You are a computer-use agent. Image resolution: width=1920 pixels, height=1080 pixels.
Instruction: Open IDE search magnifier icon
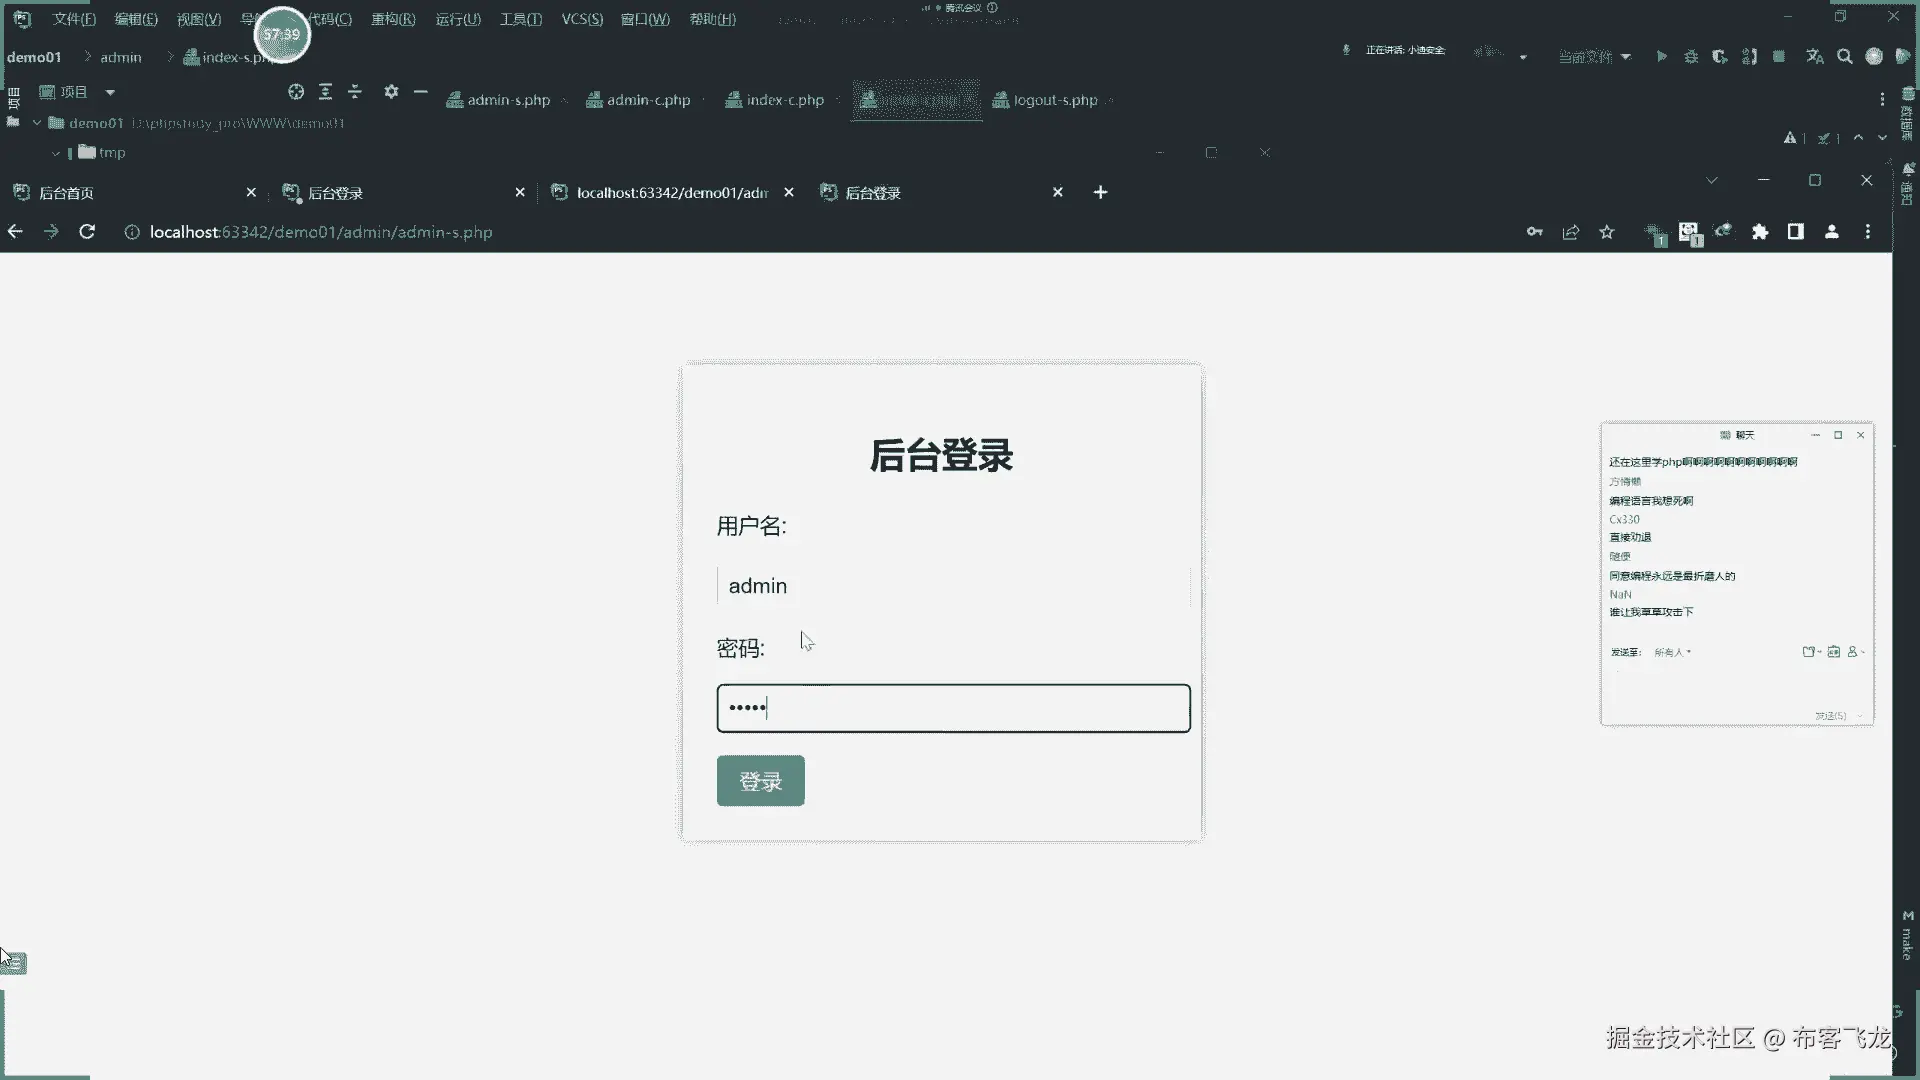(x=1845, y=57)
